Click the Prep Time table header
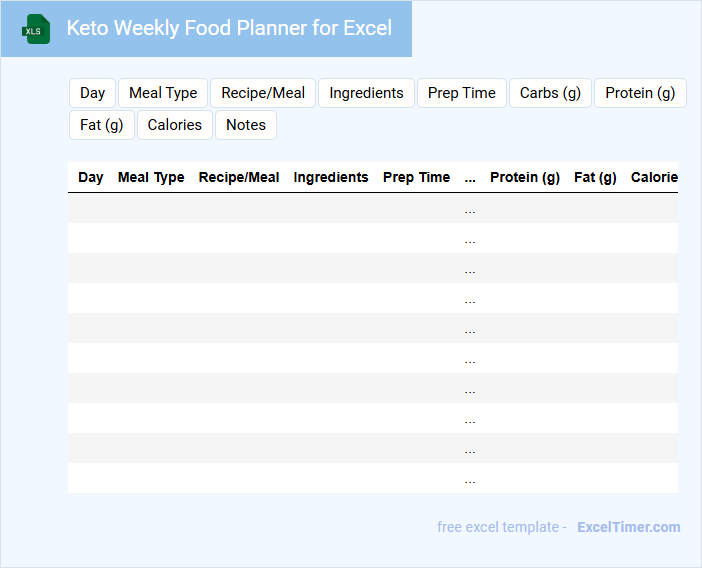The width and height of the screenshot is (702, 568). [x=416, y=177]
